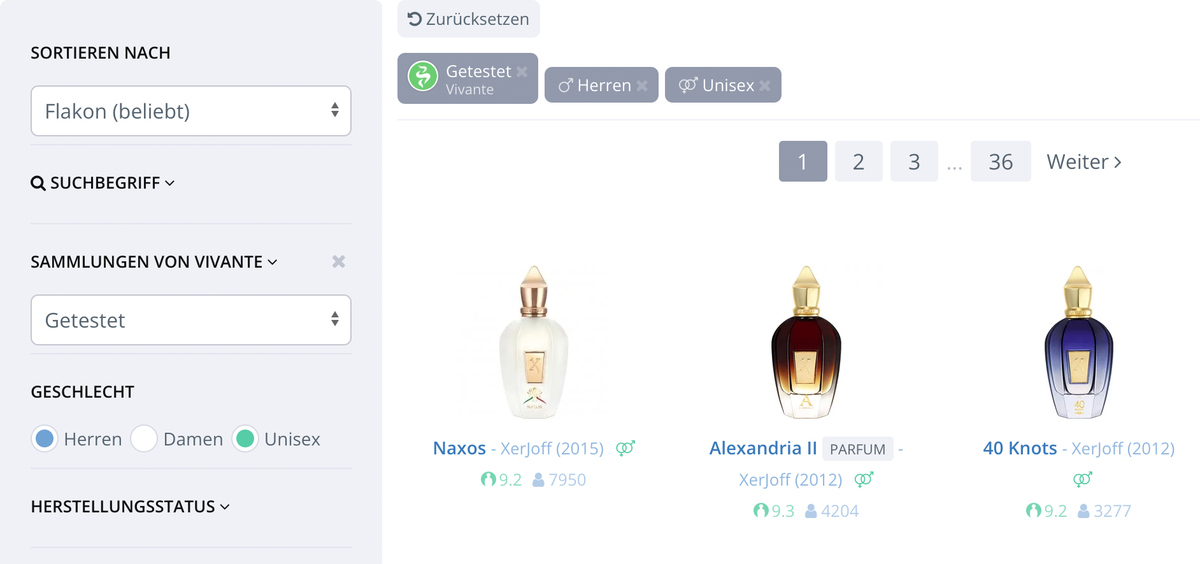Clear the Sammlungen von Vivante filter

tap(339, 261)
